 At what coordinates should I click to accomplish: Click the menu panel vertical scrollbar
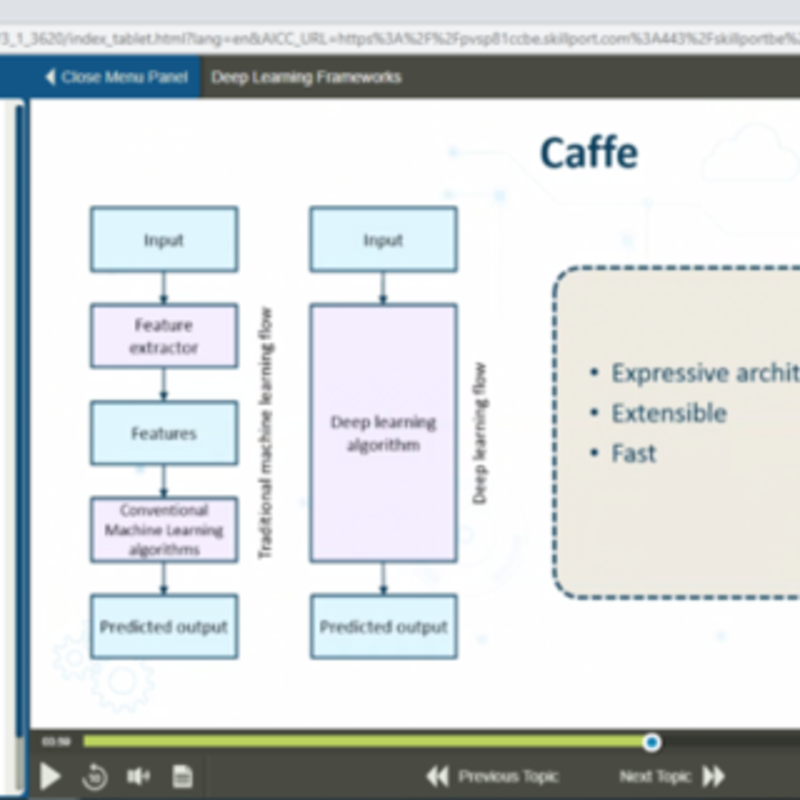19,419
